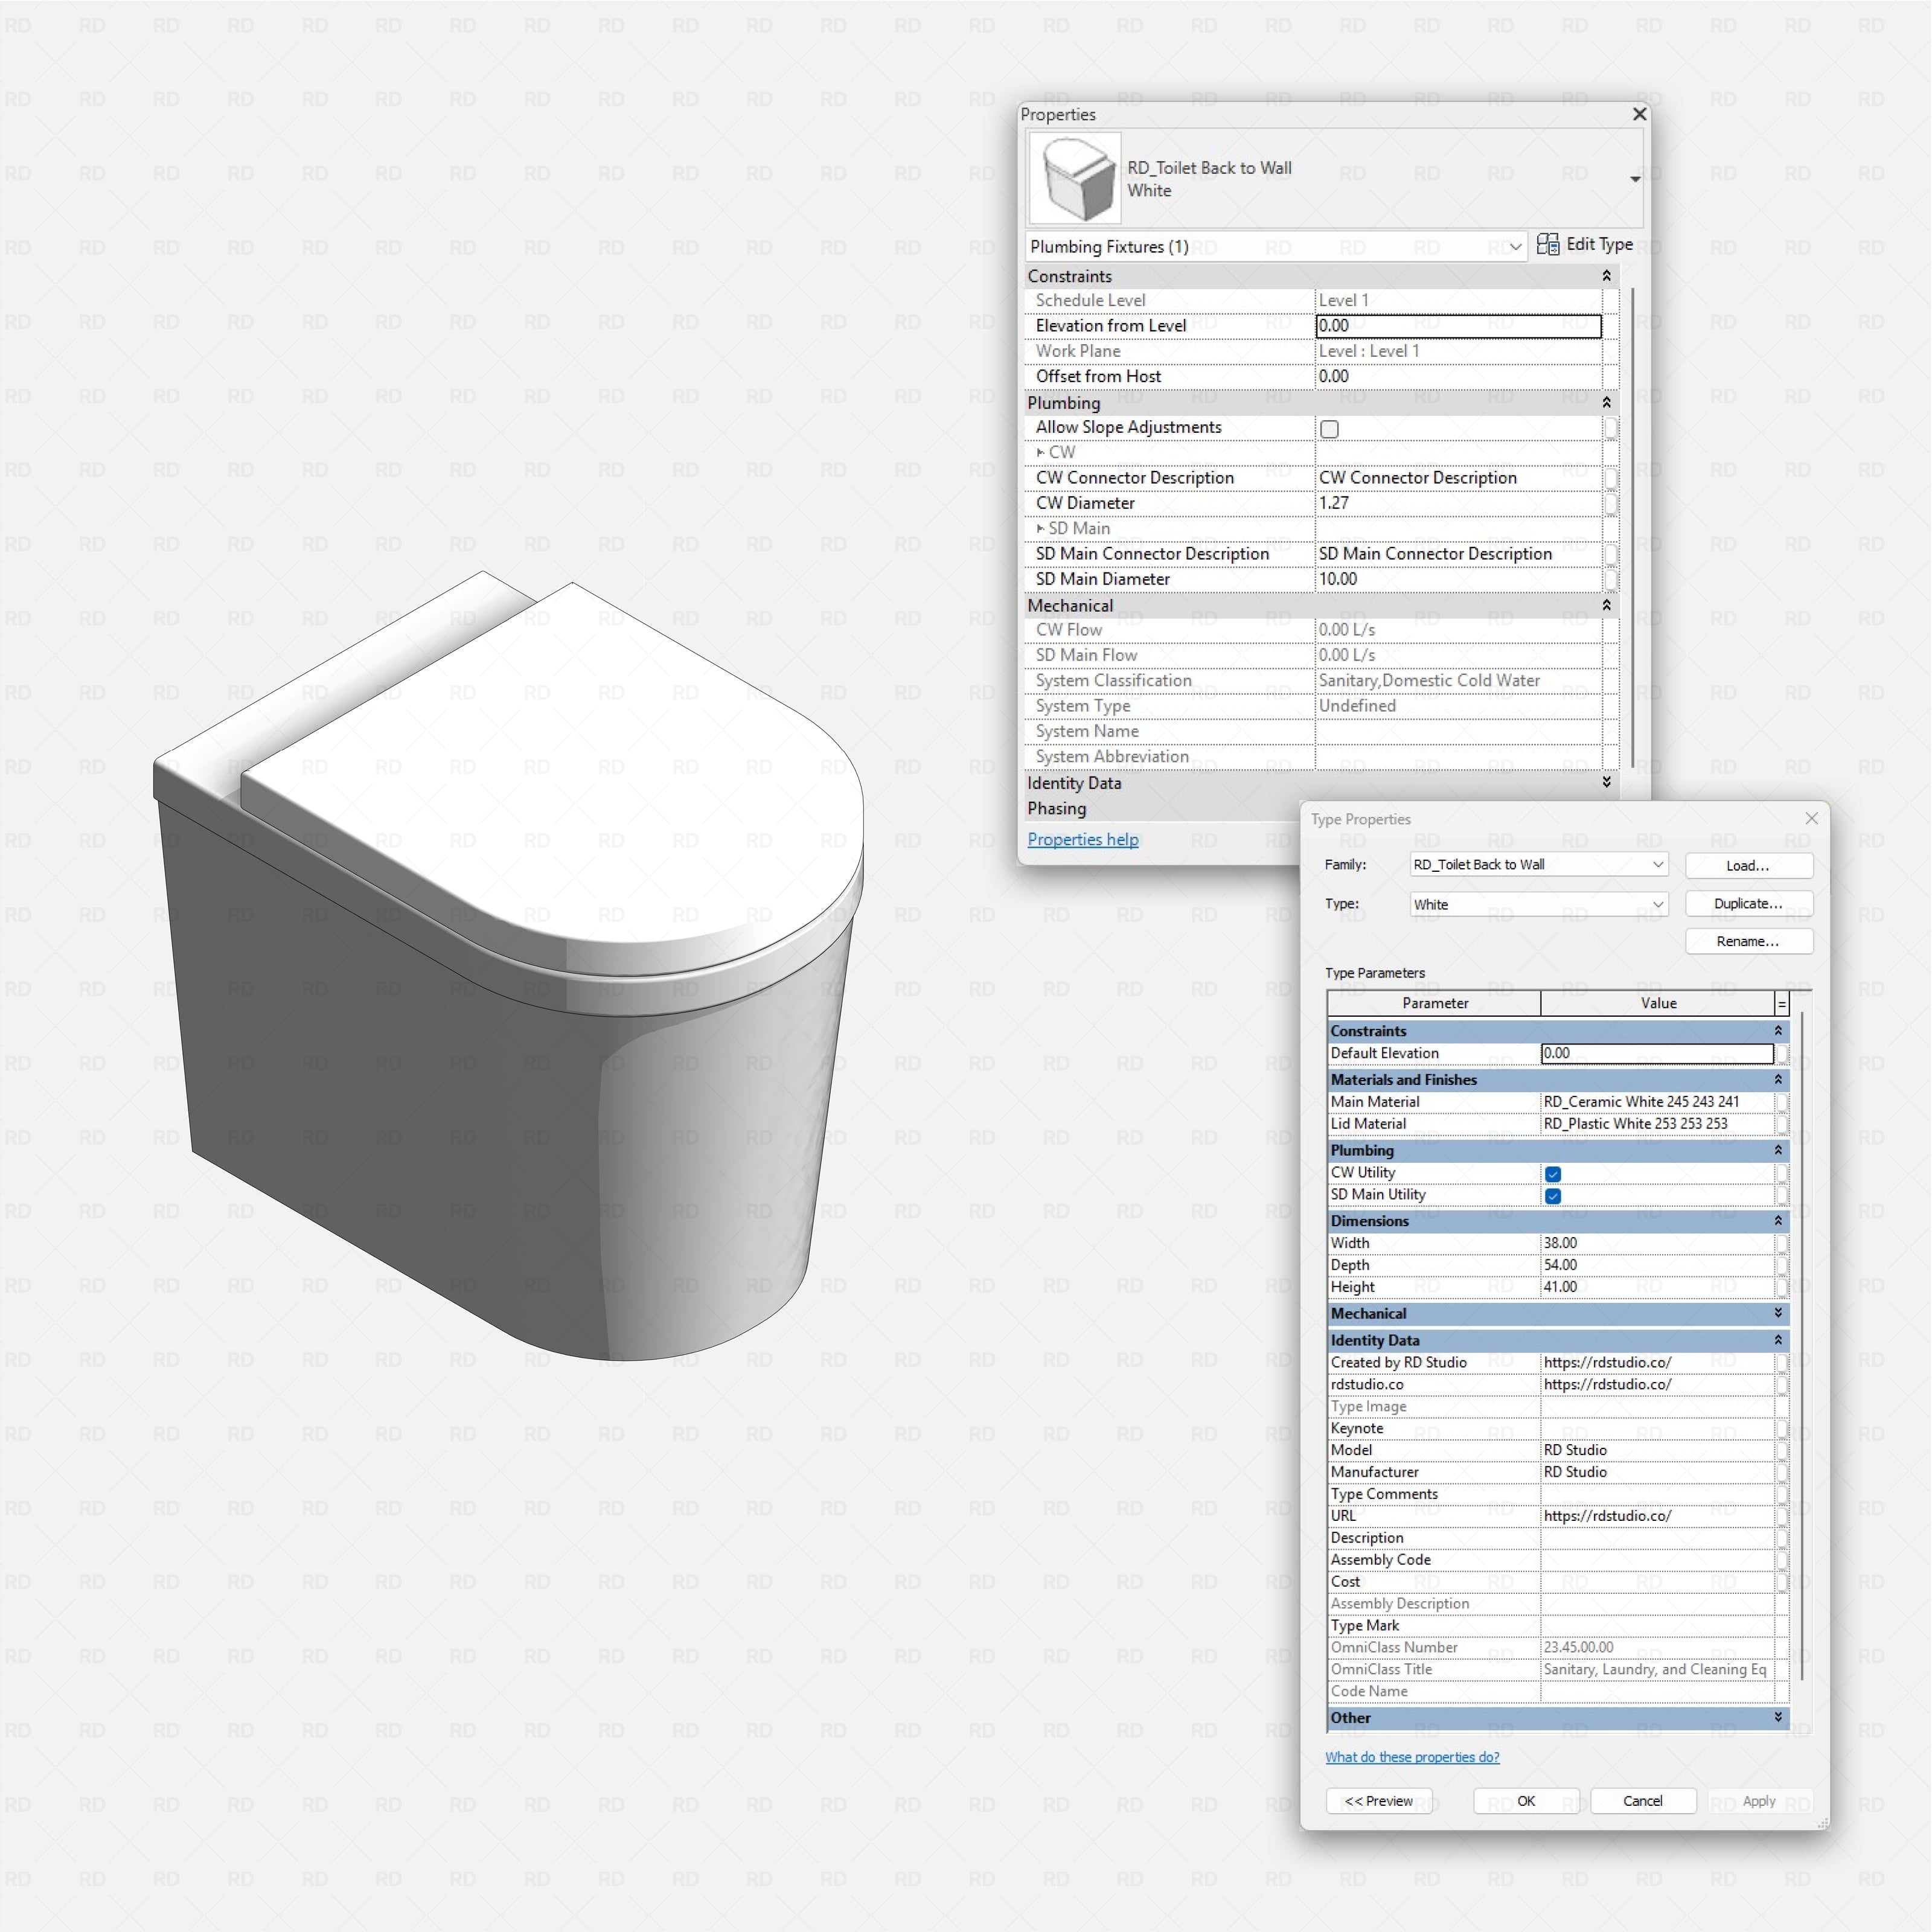Click the Default Elevation value field
This screenshot has width=1932, height=1932.
point(1657,1053)
